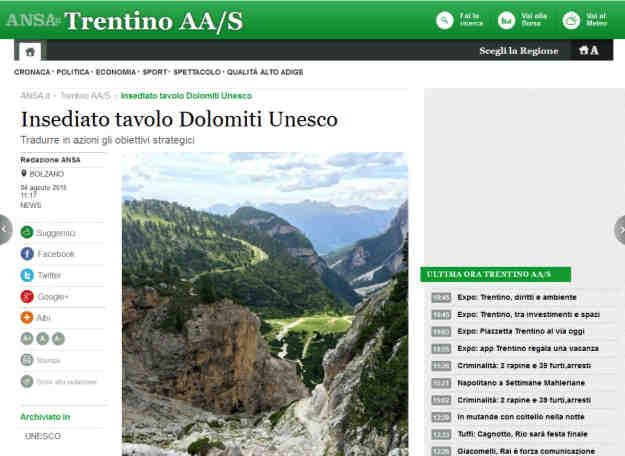Click the home icon in navigation bar
Viewport: 625px width, 456px height.
point(30,51)
